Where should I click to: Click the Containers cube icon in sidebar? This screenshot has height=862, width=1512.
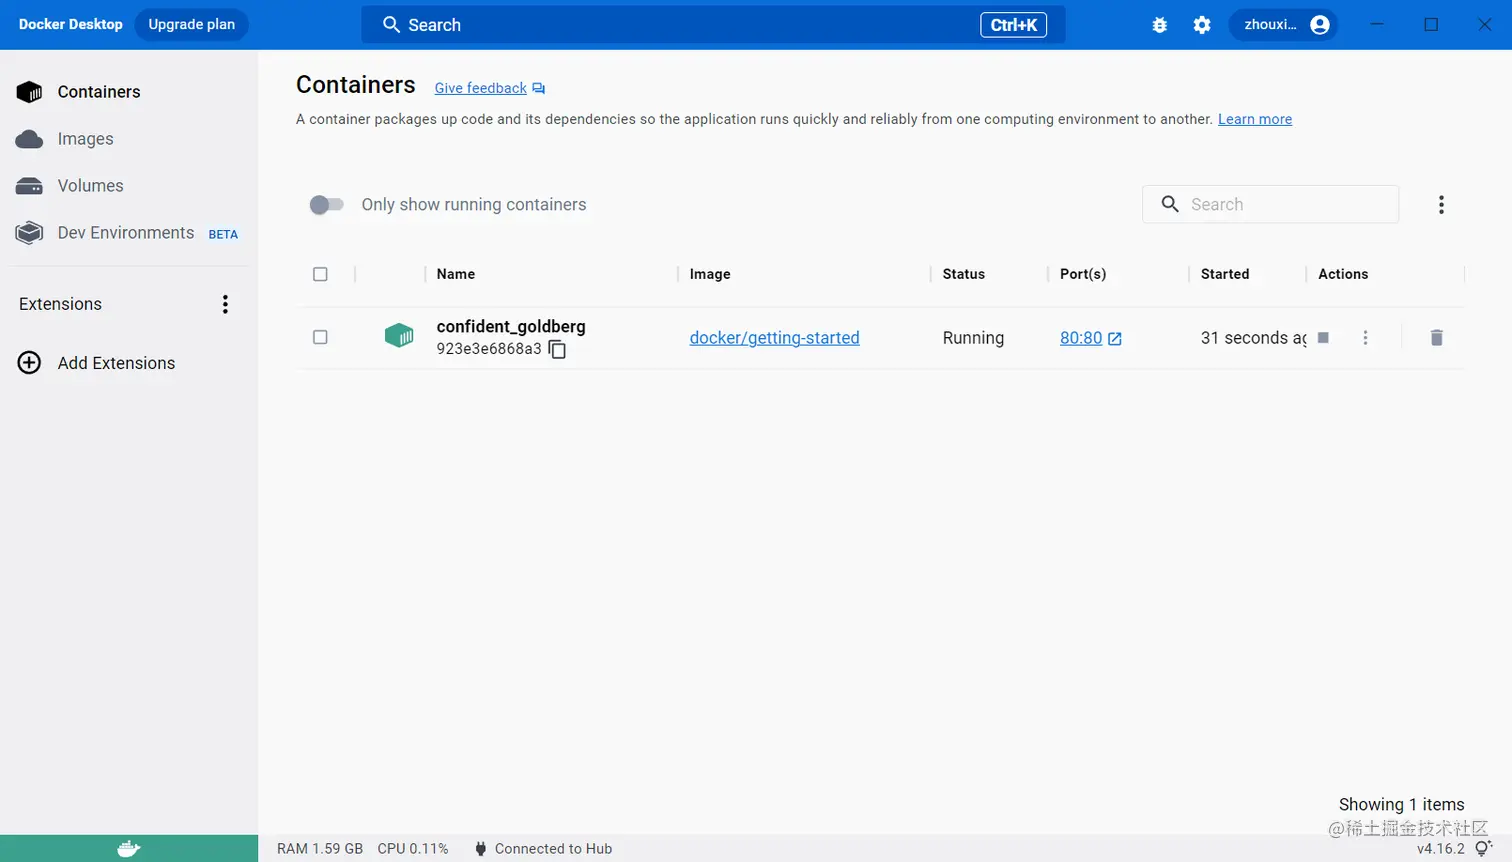[30, 92]
